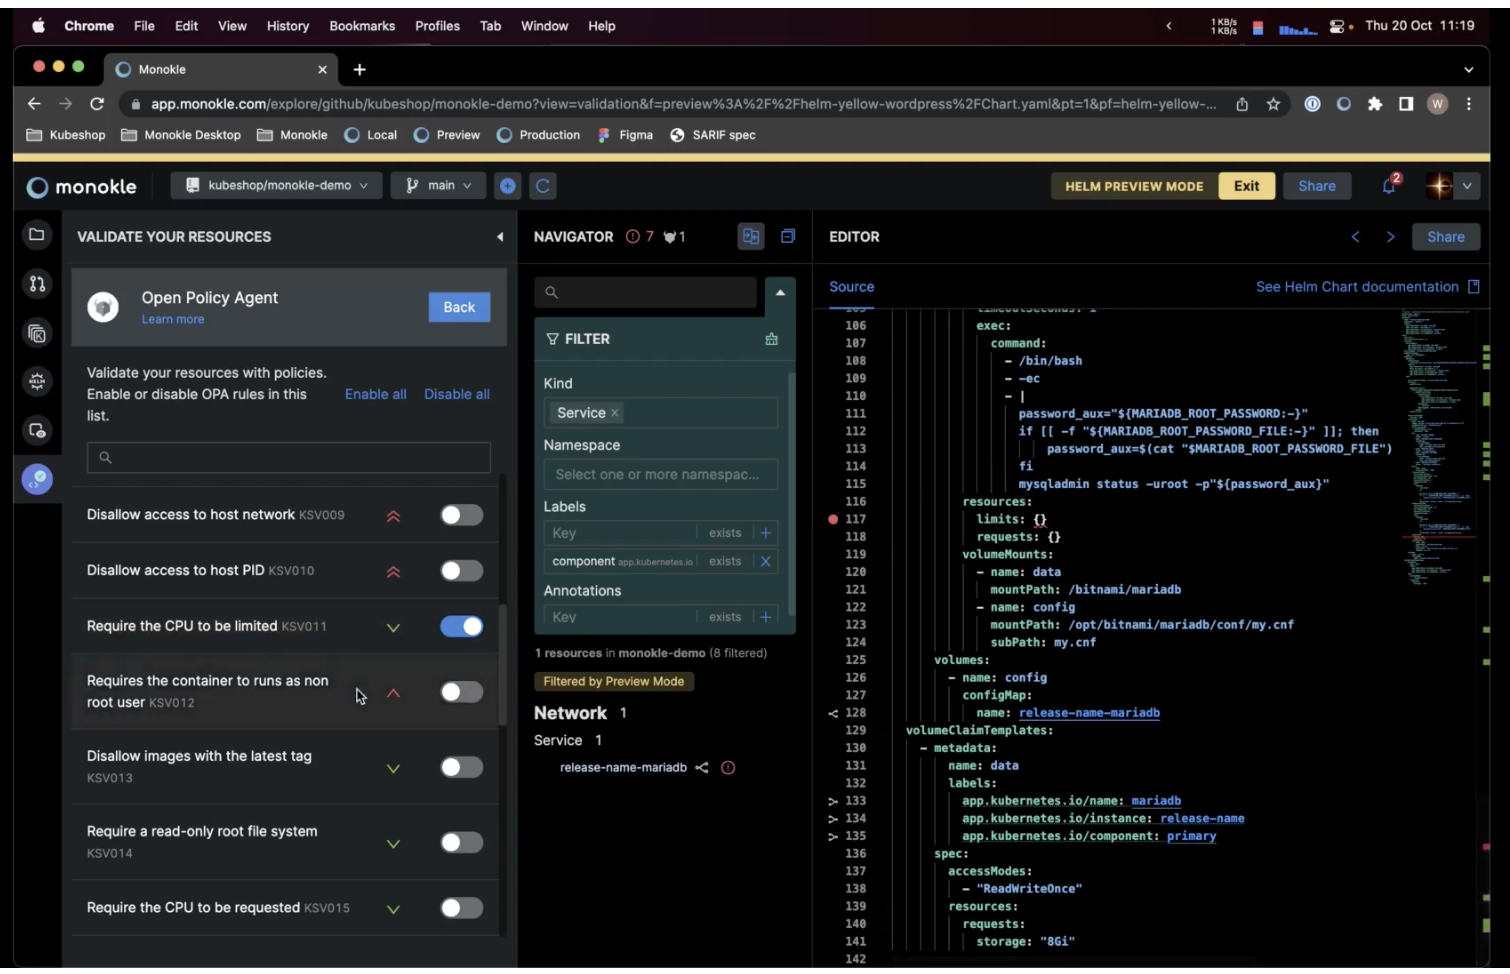Click the highlighted navigator view icon
This screenshot has width=1510, height=974.
point(750,237)
